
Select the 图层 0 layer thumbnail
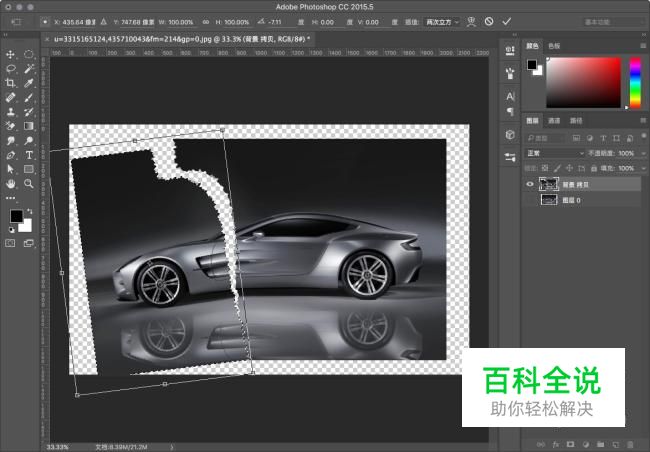549,200
